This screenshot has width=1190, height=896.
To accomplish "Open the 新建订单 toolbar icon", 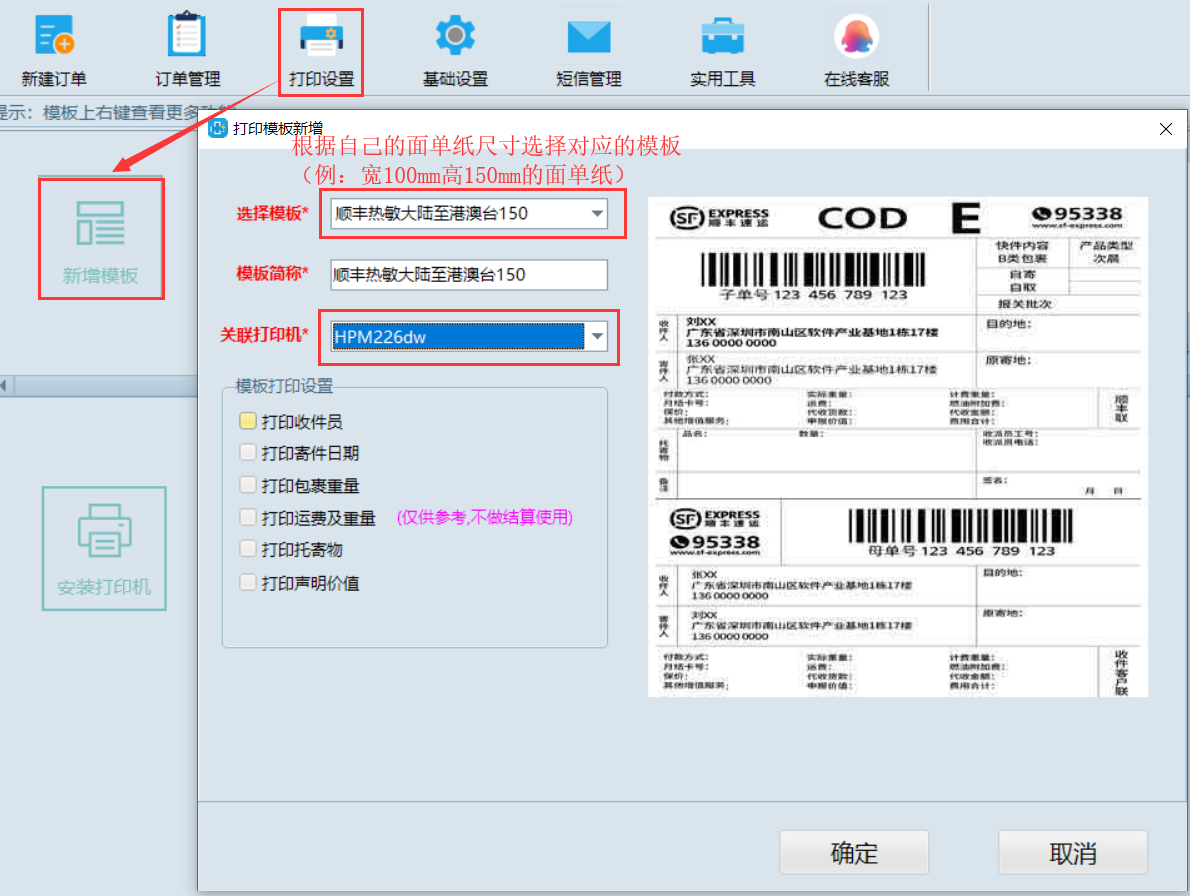I will pyautogui.click(x=54, y=36).
